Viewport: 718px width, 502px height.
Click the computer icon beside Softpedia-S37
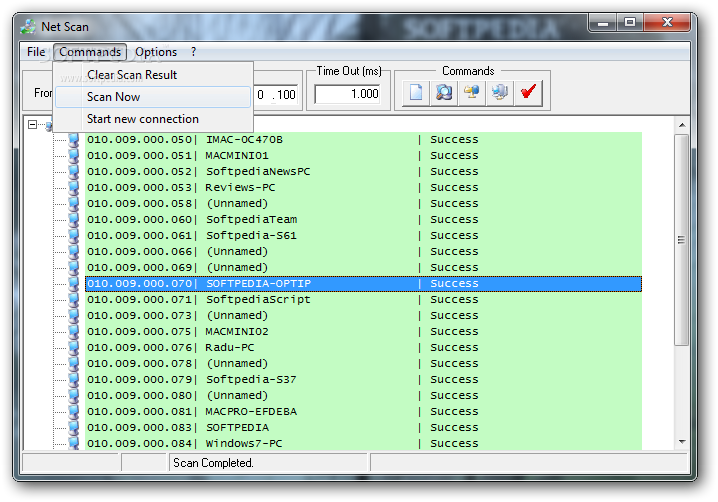pos(73,379)
